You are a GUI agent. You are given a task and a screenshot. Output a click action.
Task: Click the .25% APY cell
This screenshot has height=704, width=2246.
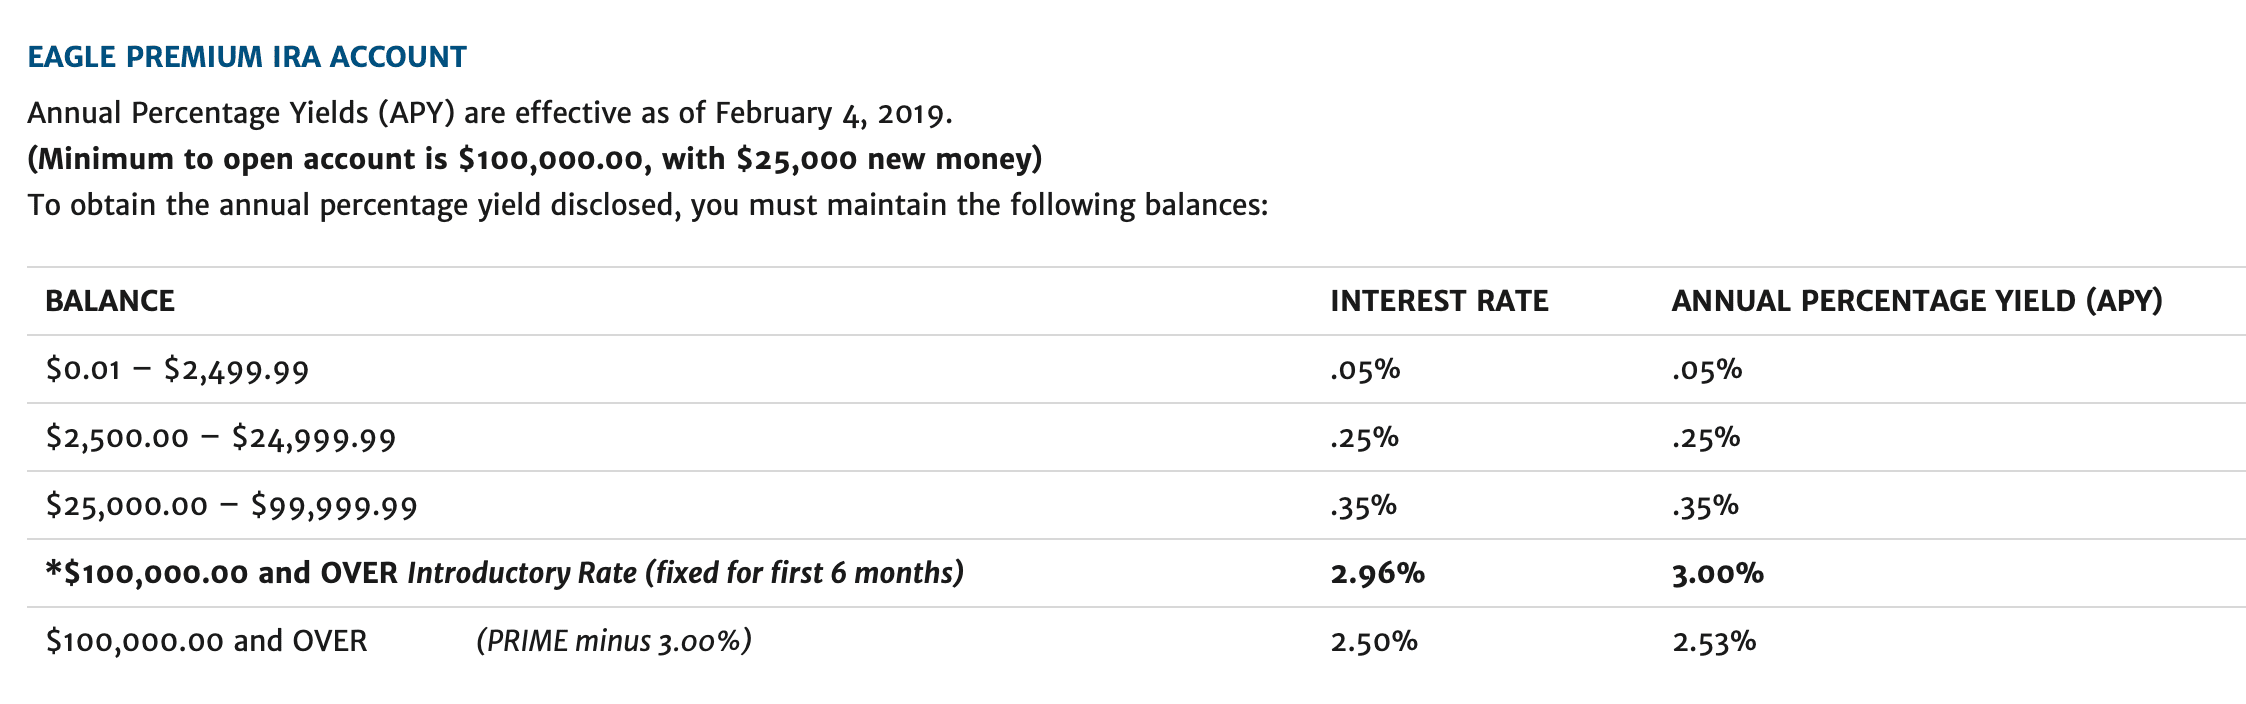coord(1706,438)
